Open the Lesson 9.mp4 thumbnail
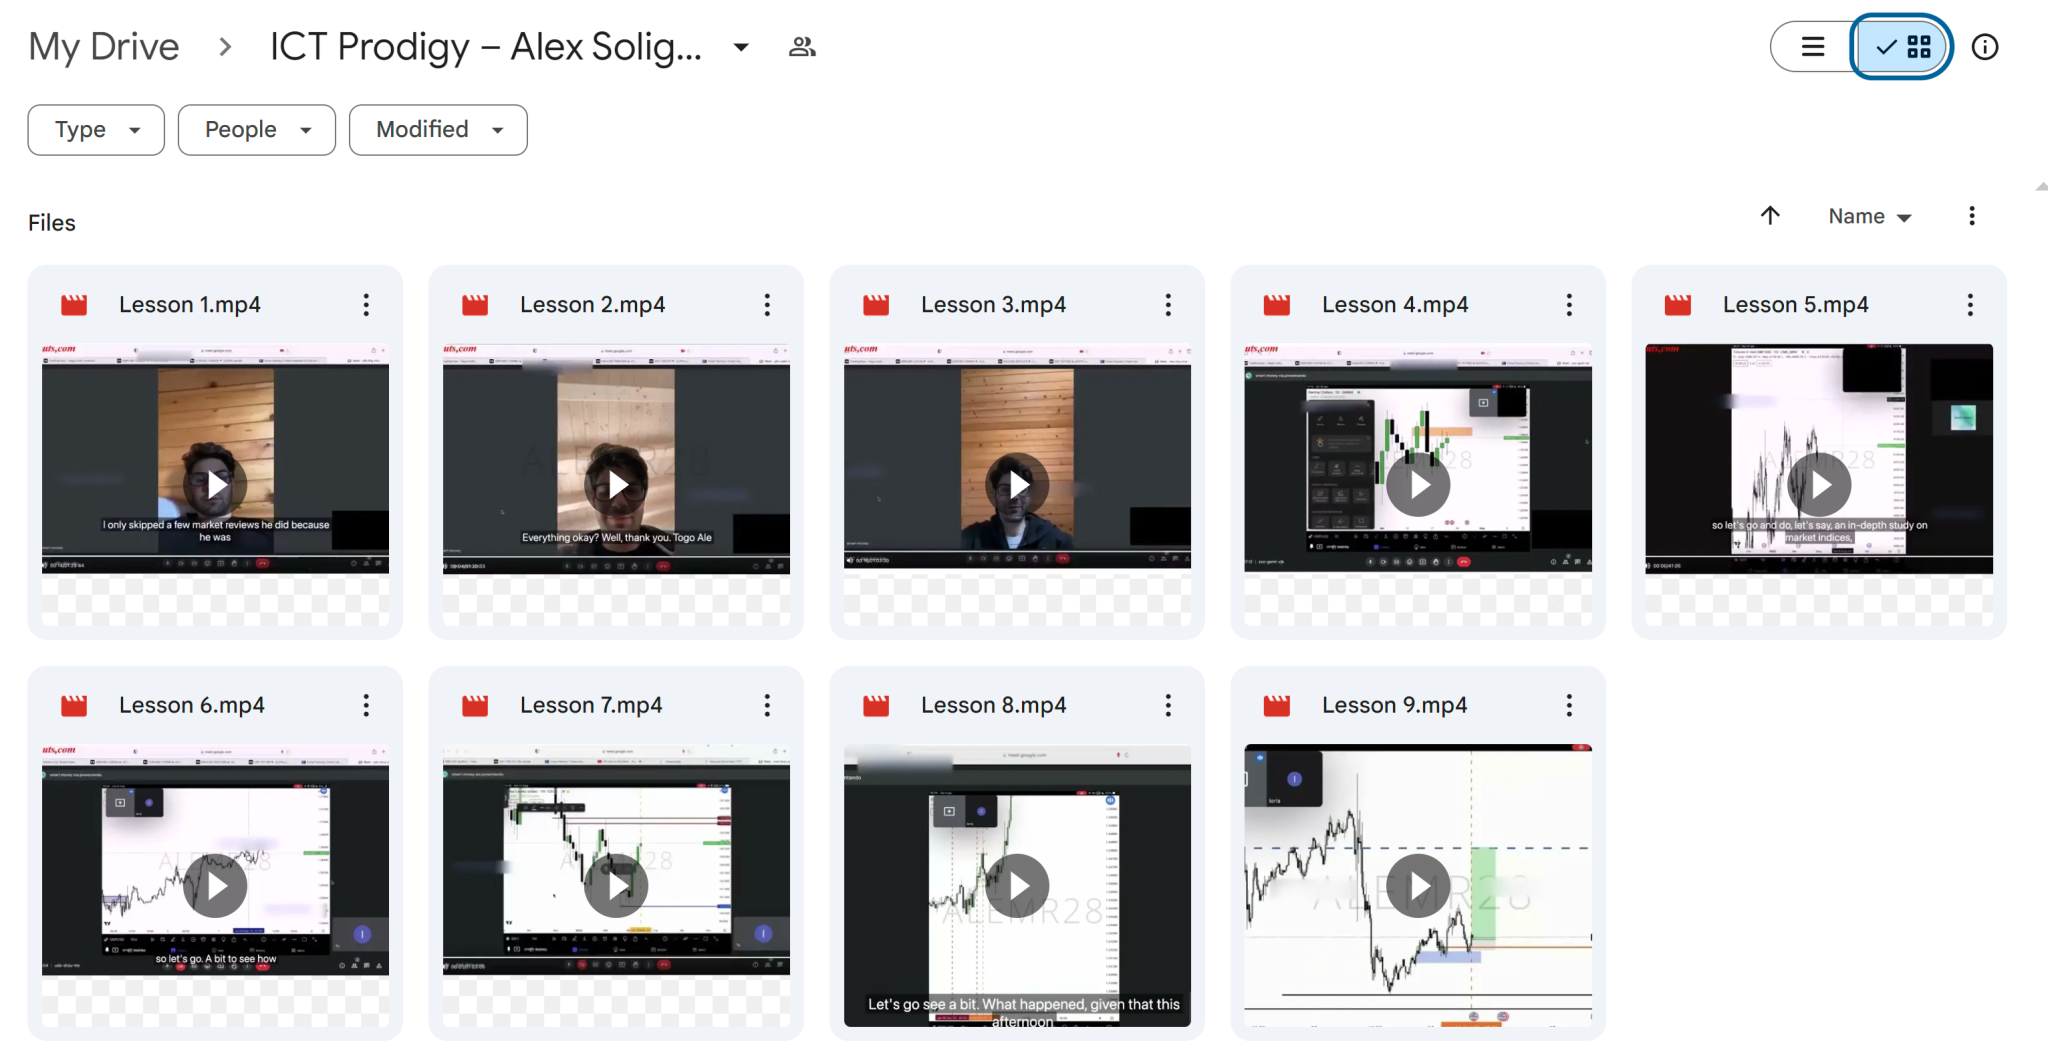Image resolution: width=2048 pixels, height=1059 pixels. tap(1417, 886)
